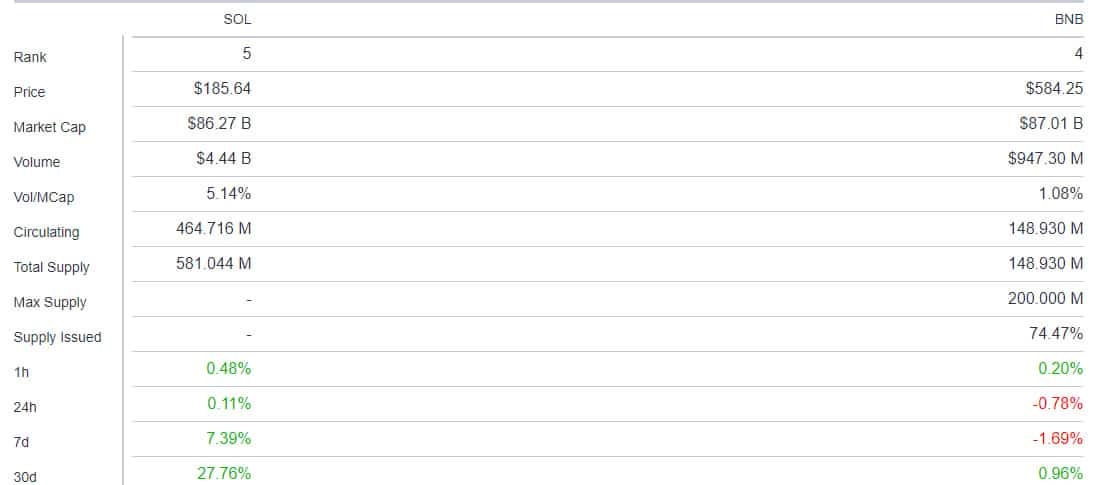Click BNB 24h change -0.78%

[1058, 403]
